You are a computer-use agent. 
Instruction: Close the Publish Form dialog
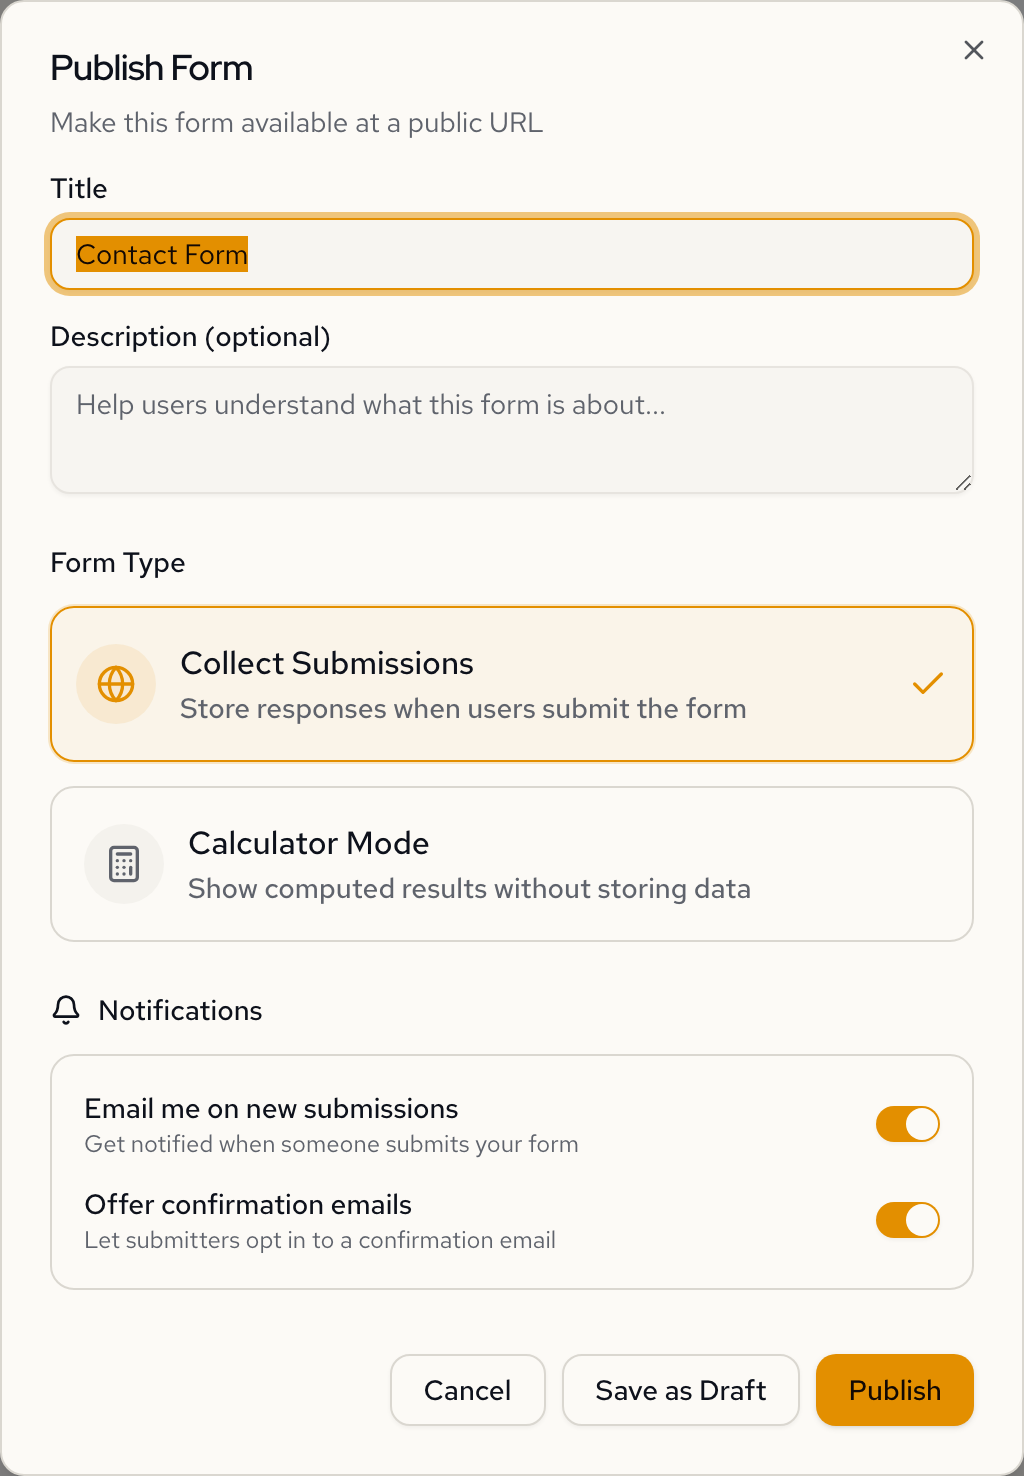point(973,49)
